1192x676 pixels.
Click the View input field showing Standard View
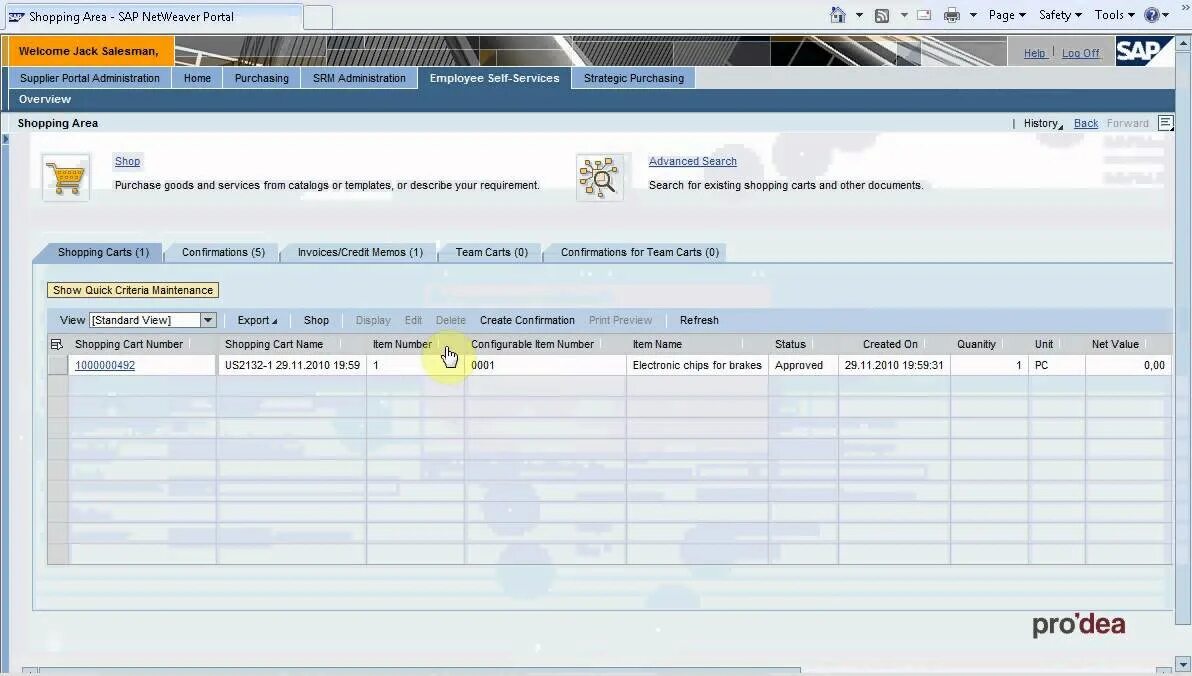145,320
